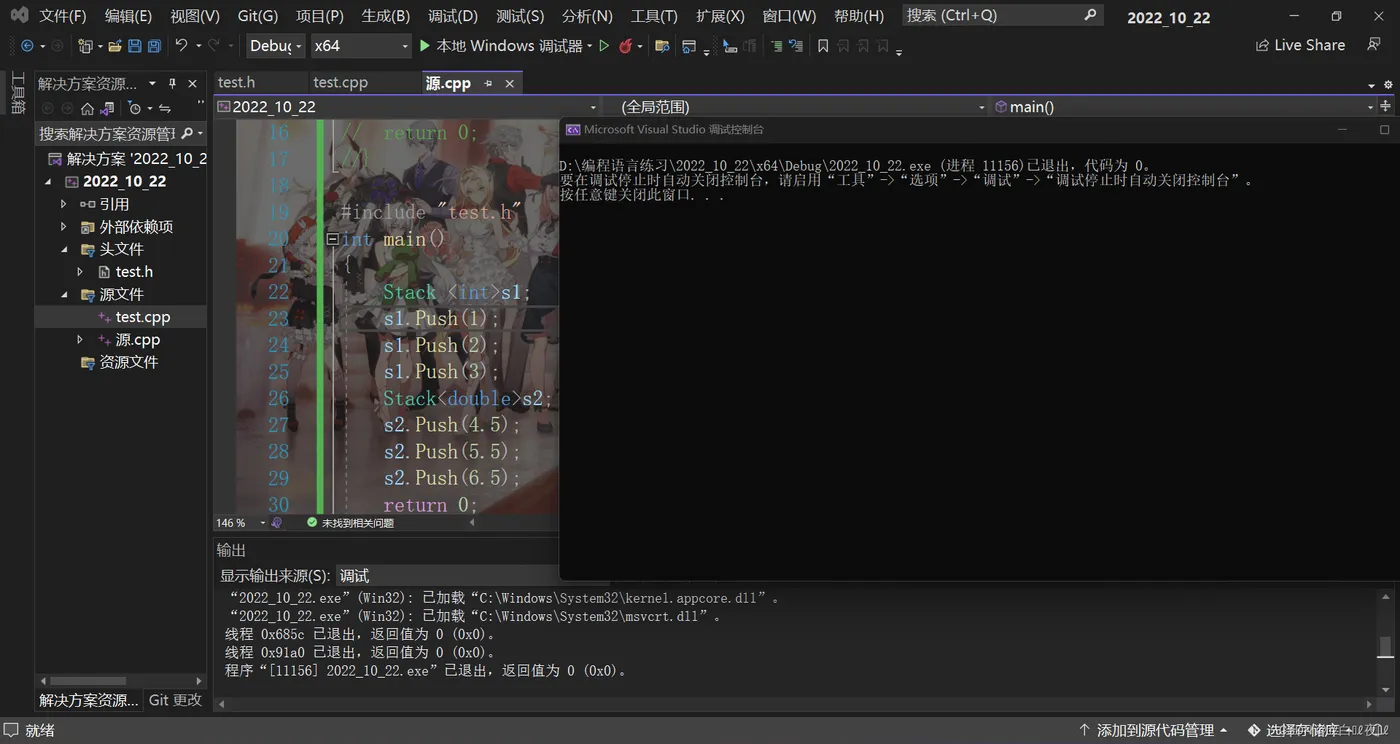Switch to the test.h editor tab

[237, 83]
